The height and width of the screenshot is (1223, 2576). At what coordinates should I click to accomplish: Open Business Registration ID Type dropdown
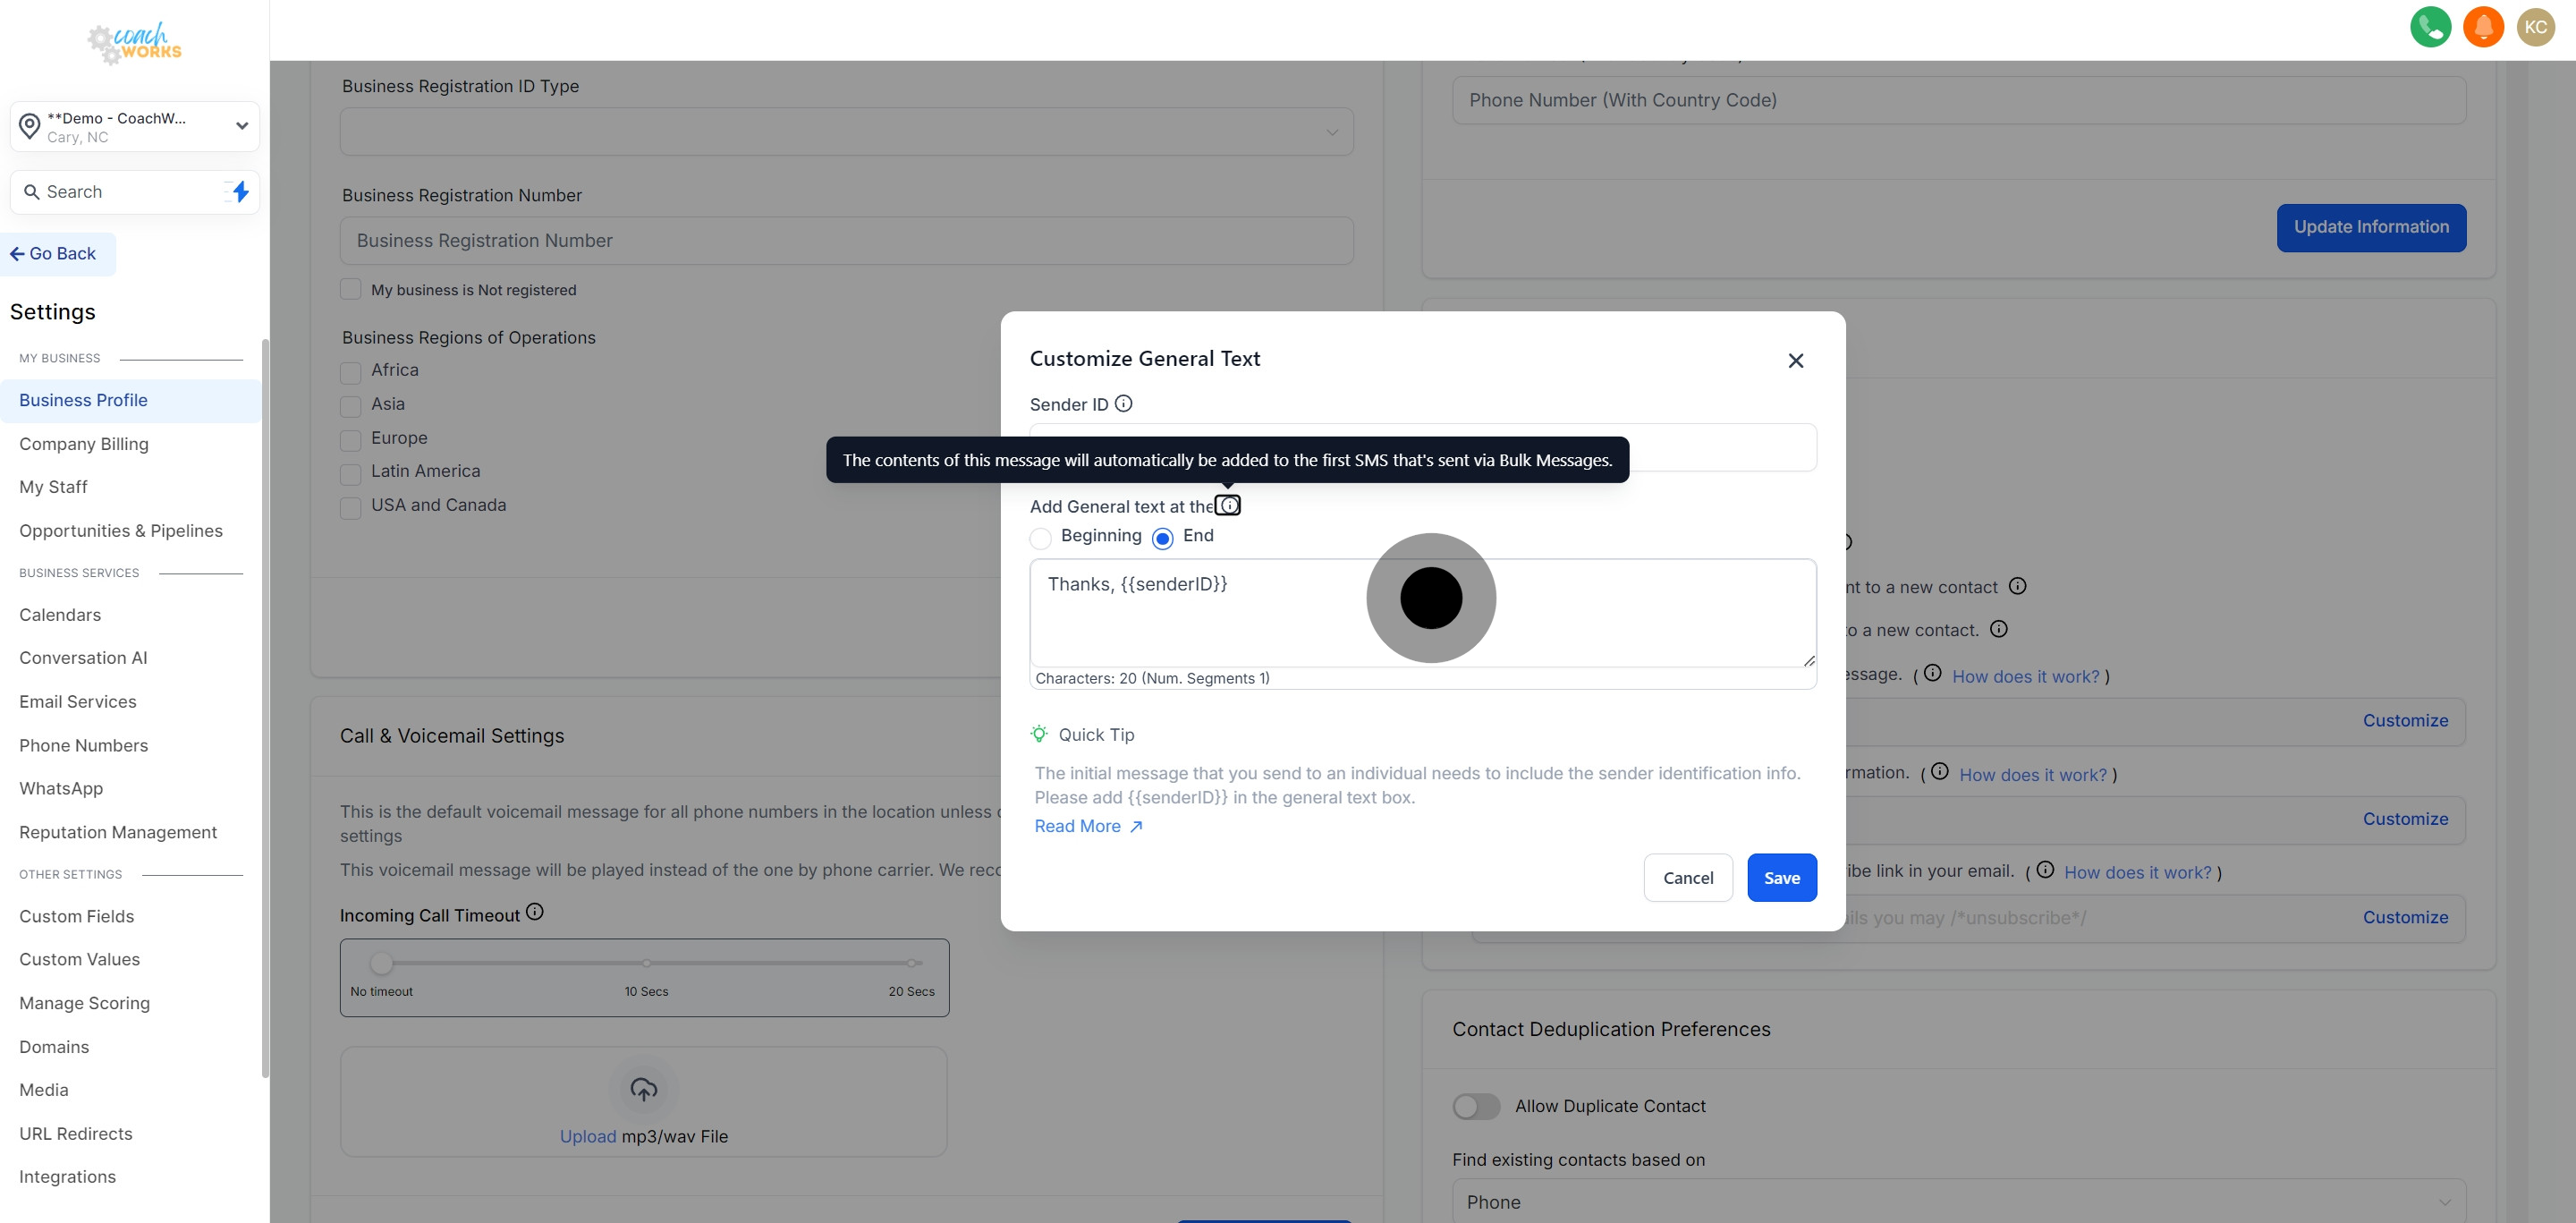[x=846, y=132]
